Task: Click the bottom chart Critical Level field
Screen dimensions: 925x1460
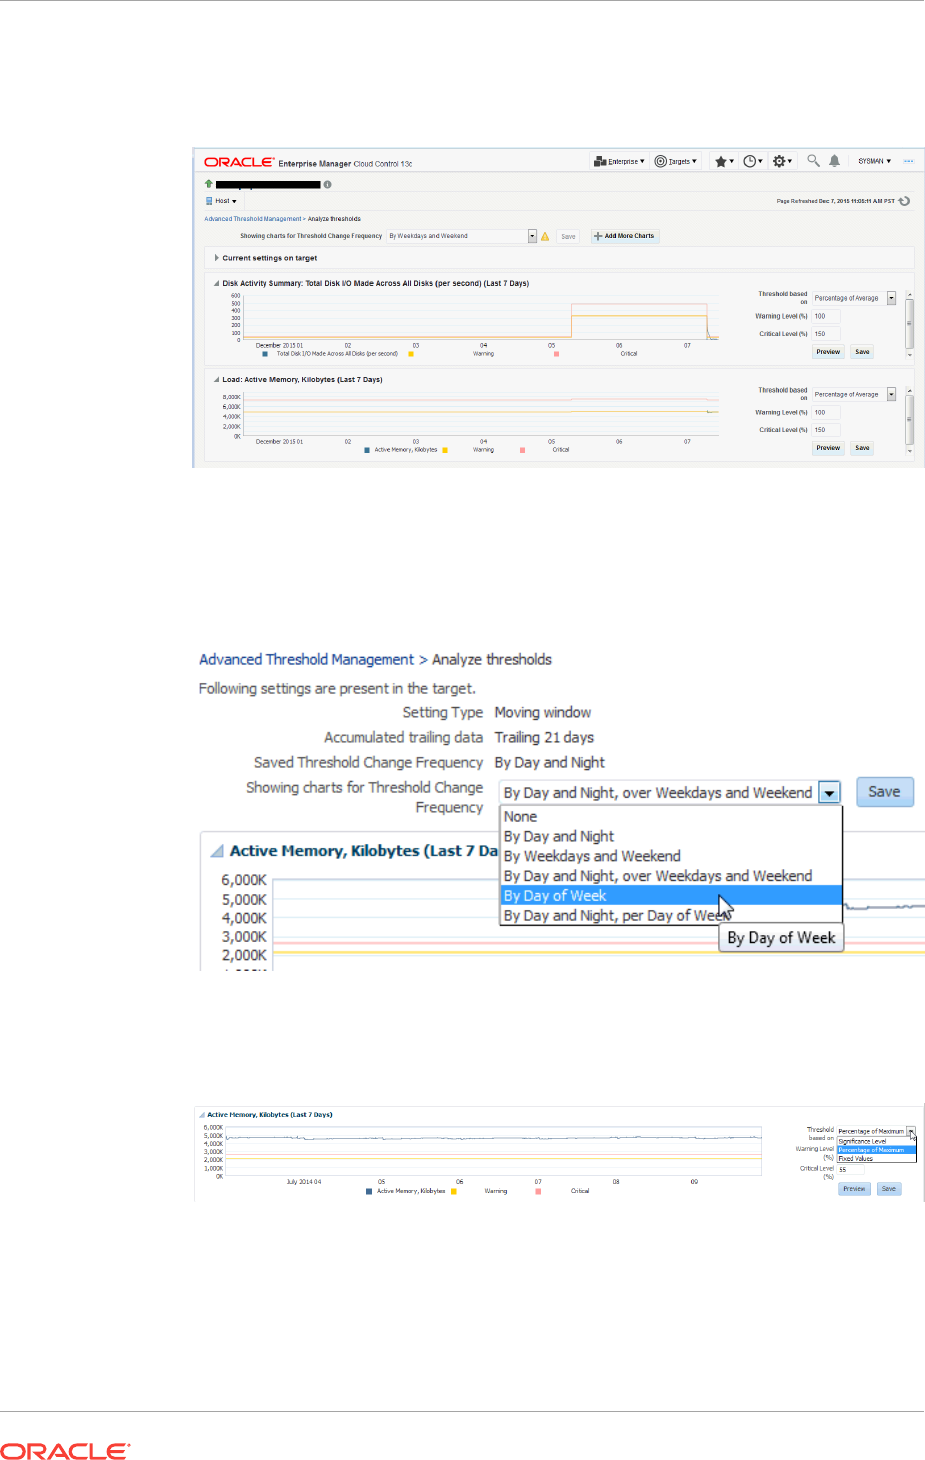Action: pyautogui.click(x=851, y=1169)
